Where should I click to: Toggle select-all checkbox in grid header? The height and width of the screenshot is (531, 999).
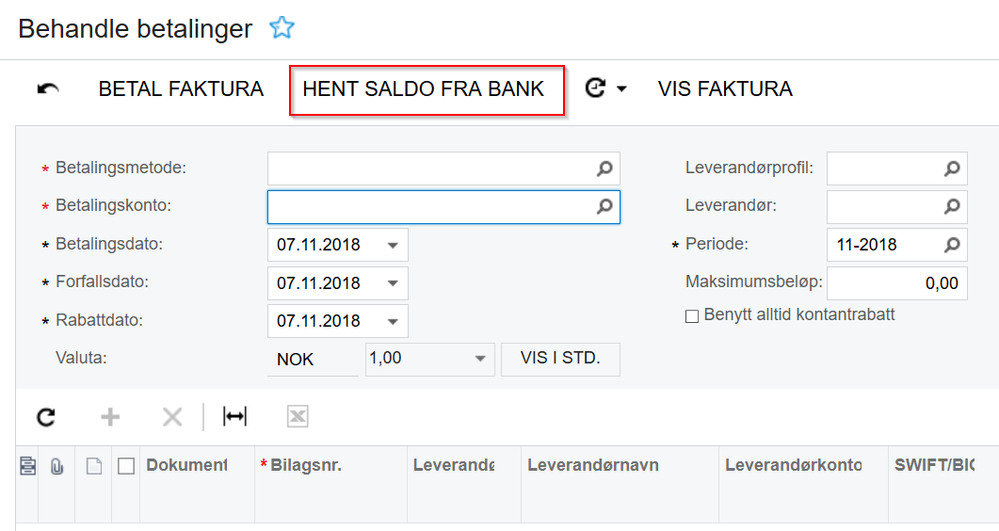pos(126,465)
